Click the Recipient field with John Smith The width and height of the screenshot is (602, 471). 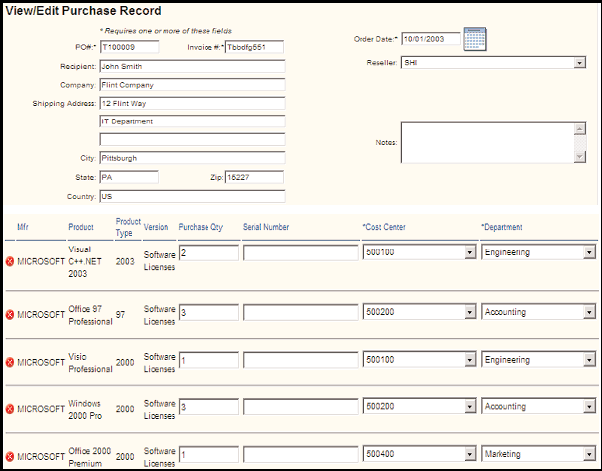pos(192,66)
